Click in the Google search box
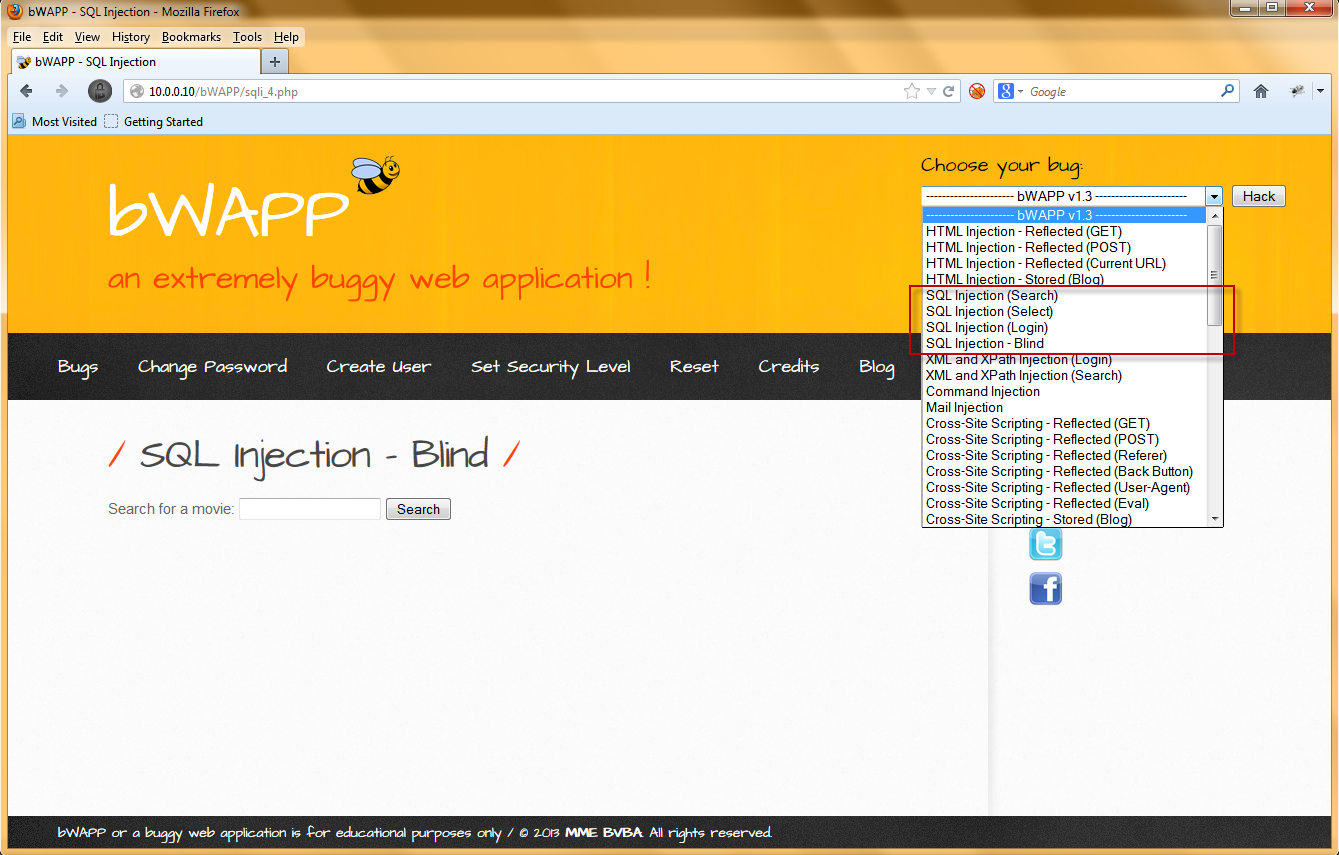This screenshot has width=1339, height=855. pyautogui.click(x=1120, y=91)
